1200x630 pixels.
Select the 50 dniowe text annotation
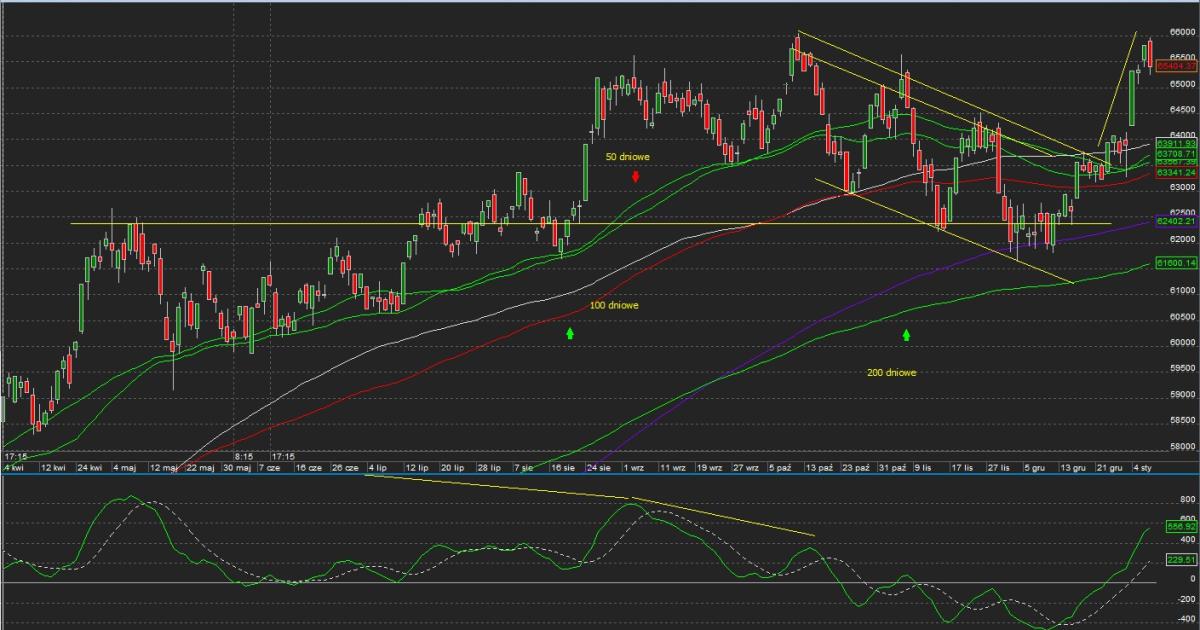click(628, 157)
